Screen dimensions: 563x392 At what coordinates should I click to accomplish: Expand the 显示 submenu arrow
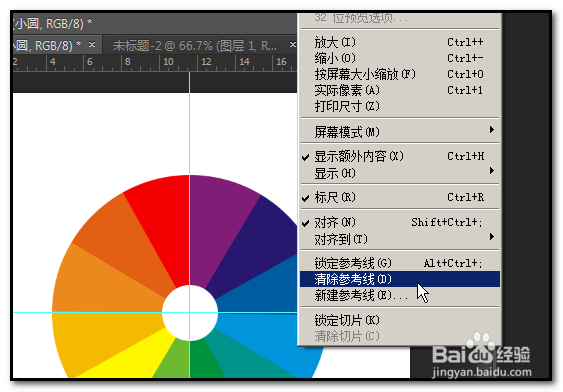point(492,171)
